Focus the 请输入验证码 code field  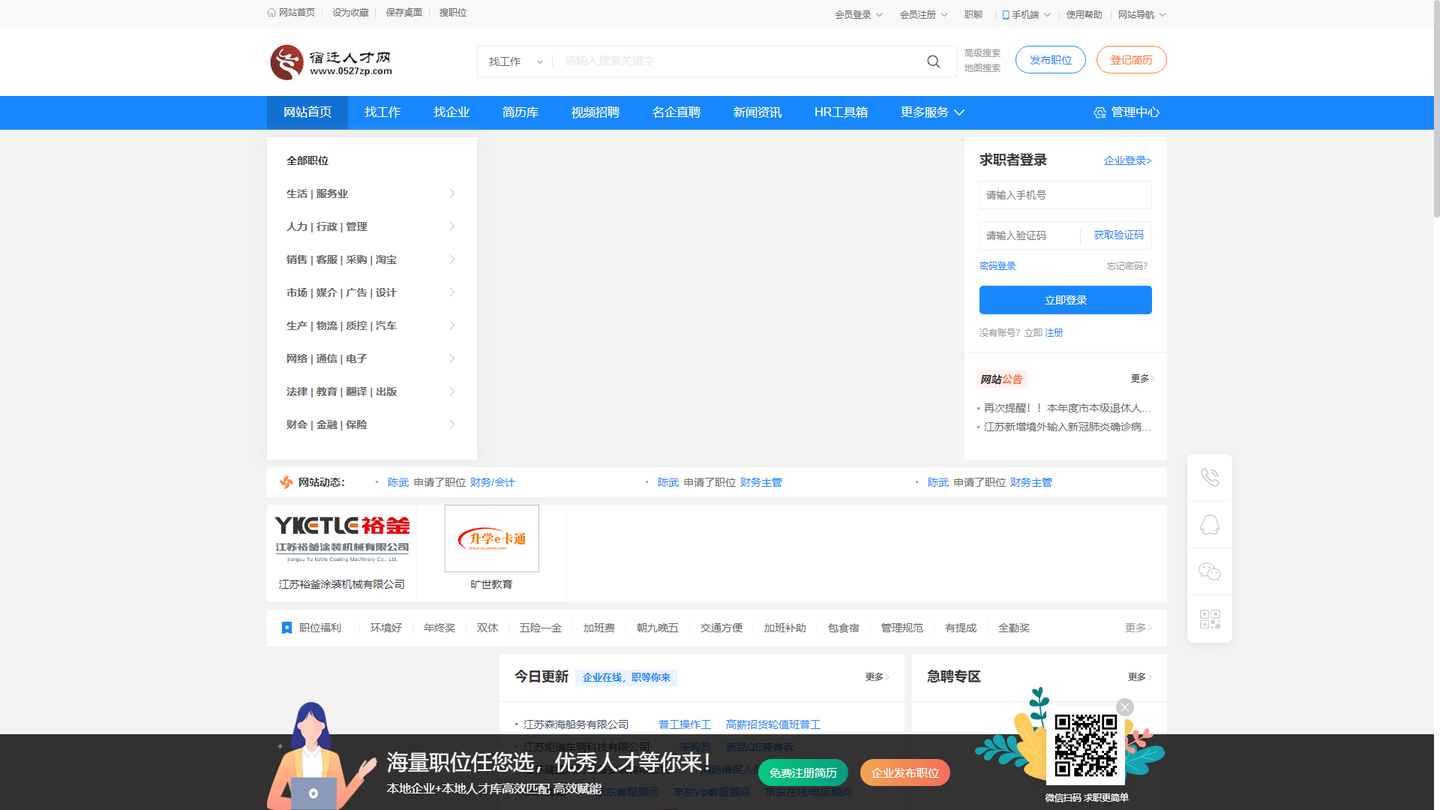point(1029,236)
